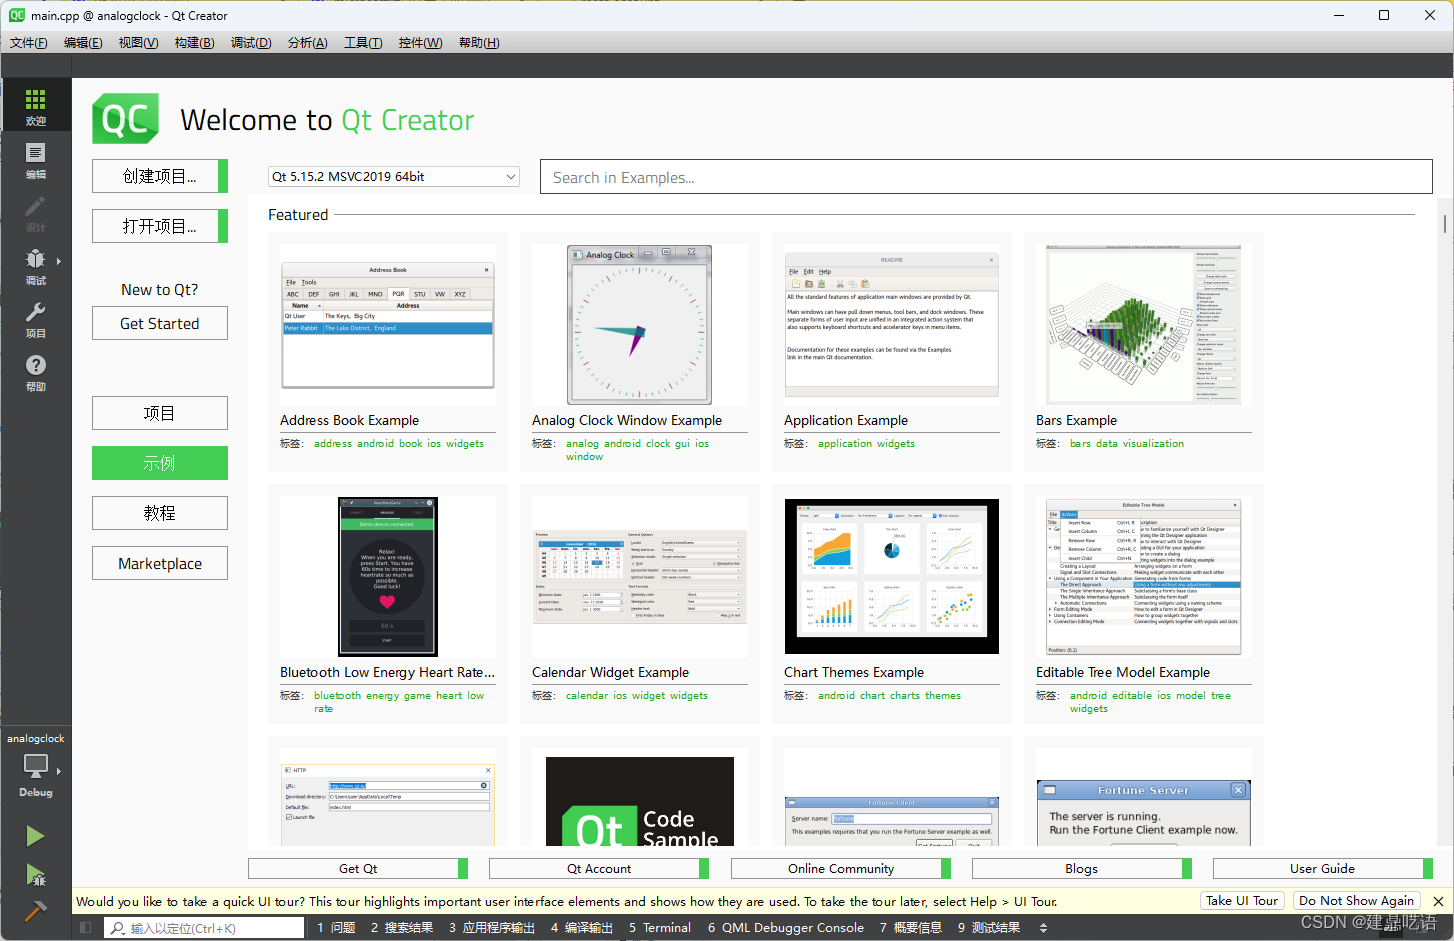
Task: Open 控件(W) menu
Action: click(x=420, y=43)
